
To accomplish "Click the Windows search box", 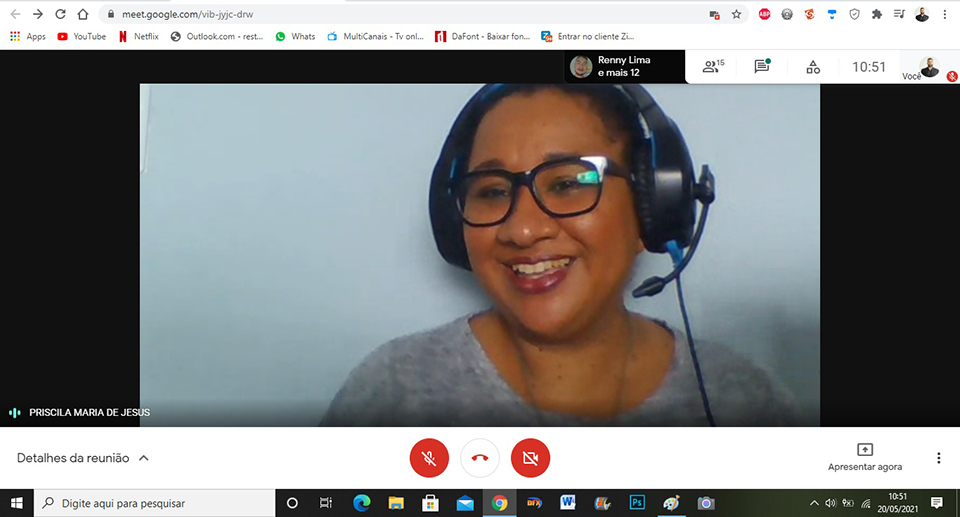I will pos(155,503).
